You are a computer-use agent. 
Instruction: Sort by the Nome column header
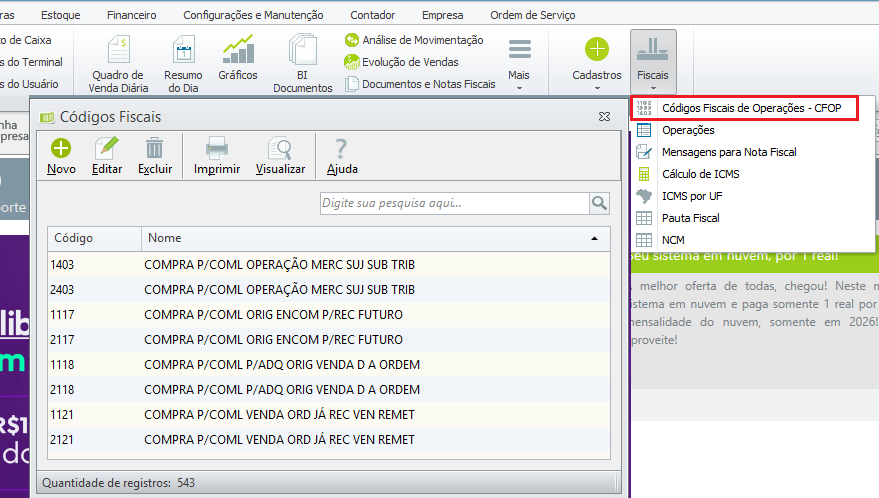click(x=376, y=238)
